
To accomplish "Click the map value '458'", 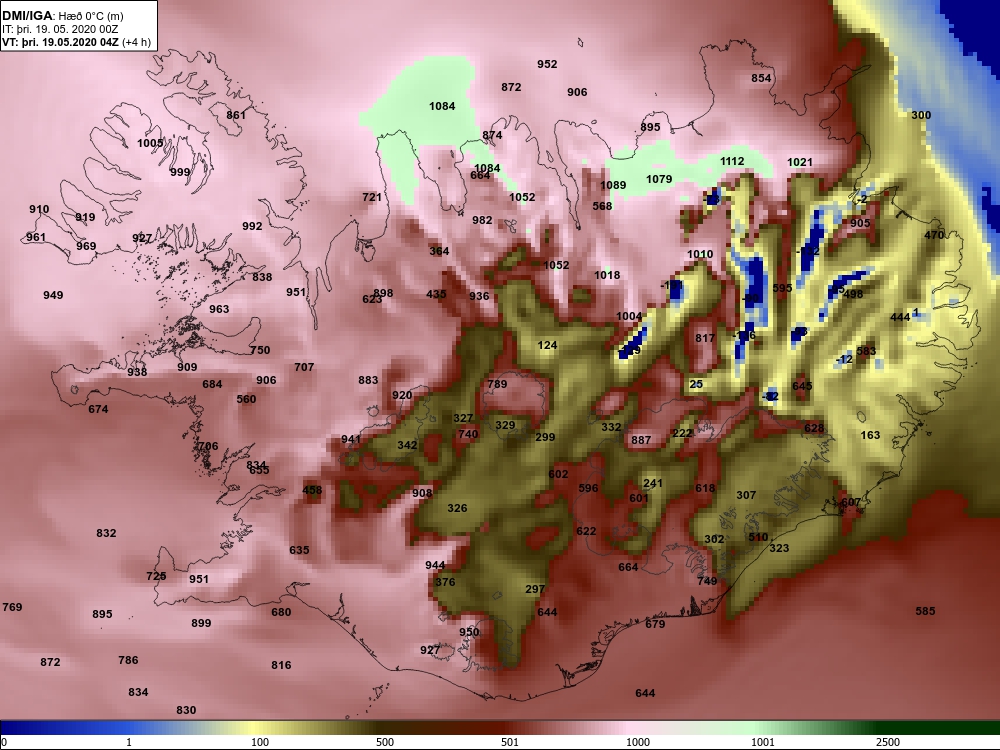I will 312,490.
